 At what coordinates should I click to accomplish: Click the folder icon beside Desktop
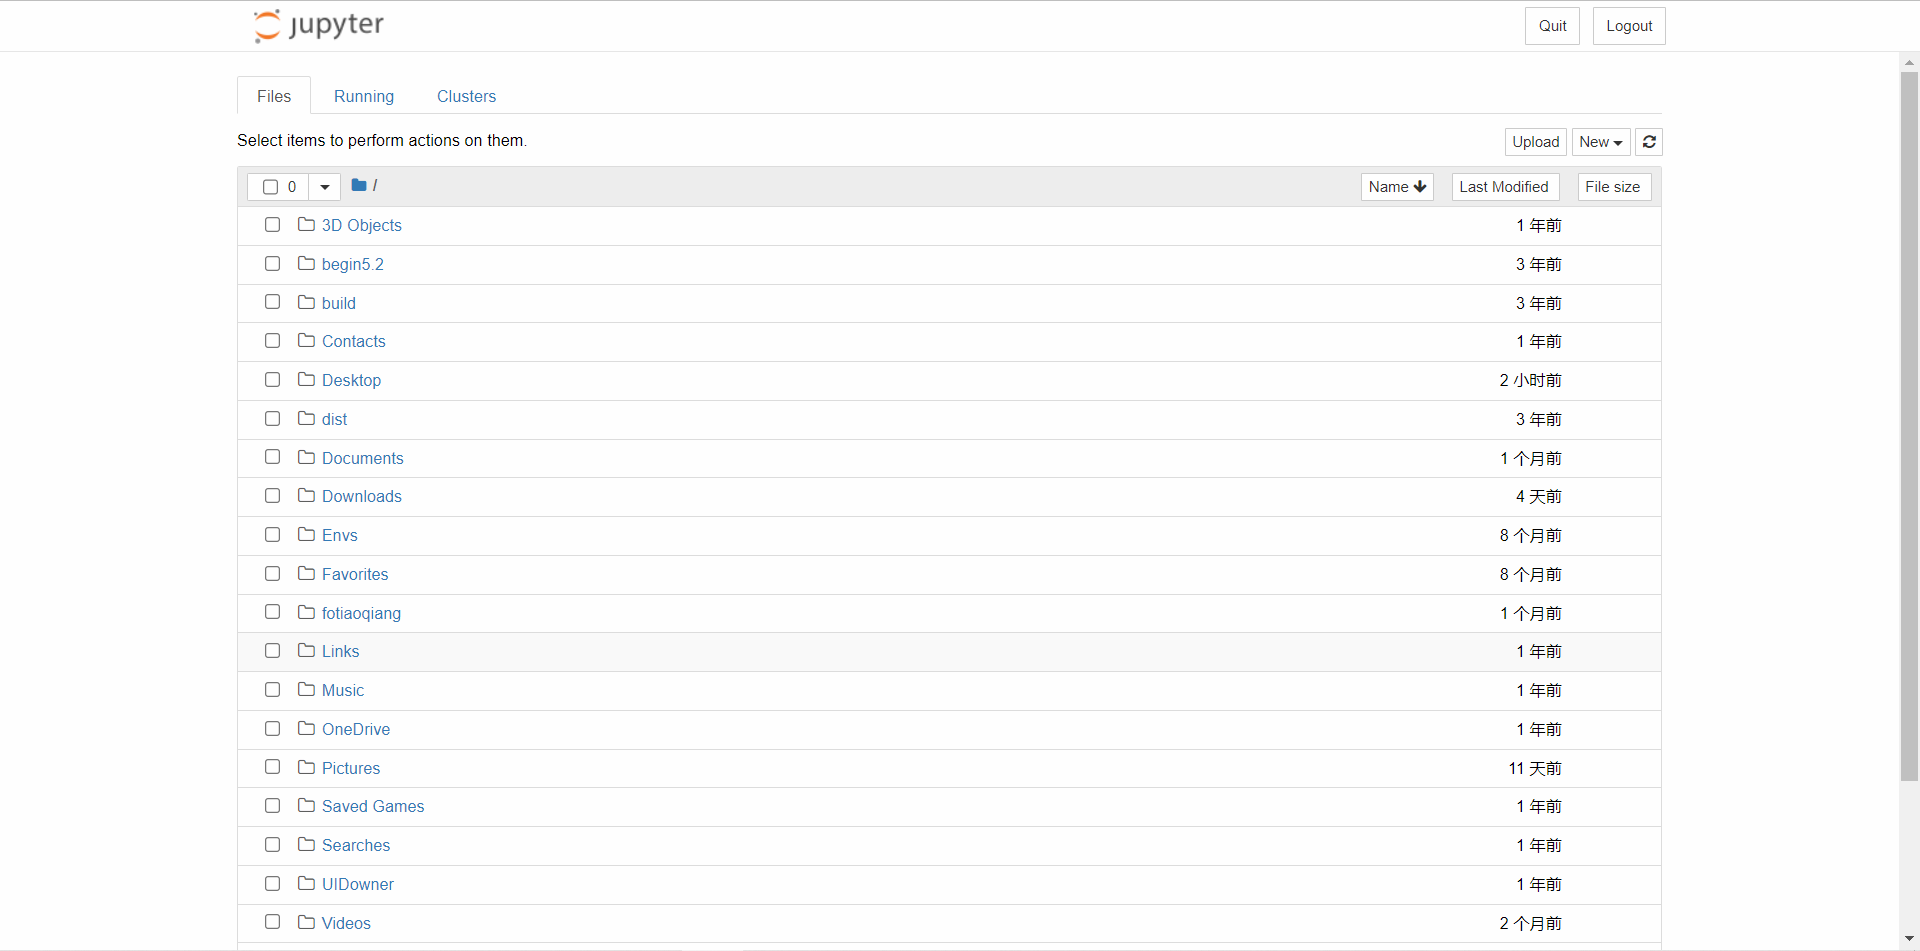pyautogui.click(x=306, y=380)
